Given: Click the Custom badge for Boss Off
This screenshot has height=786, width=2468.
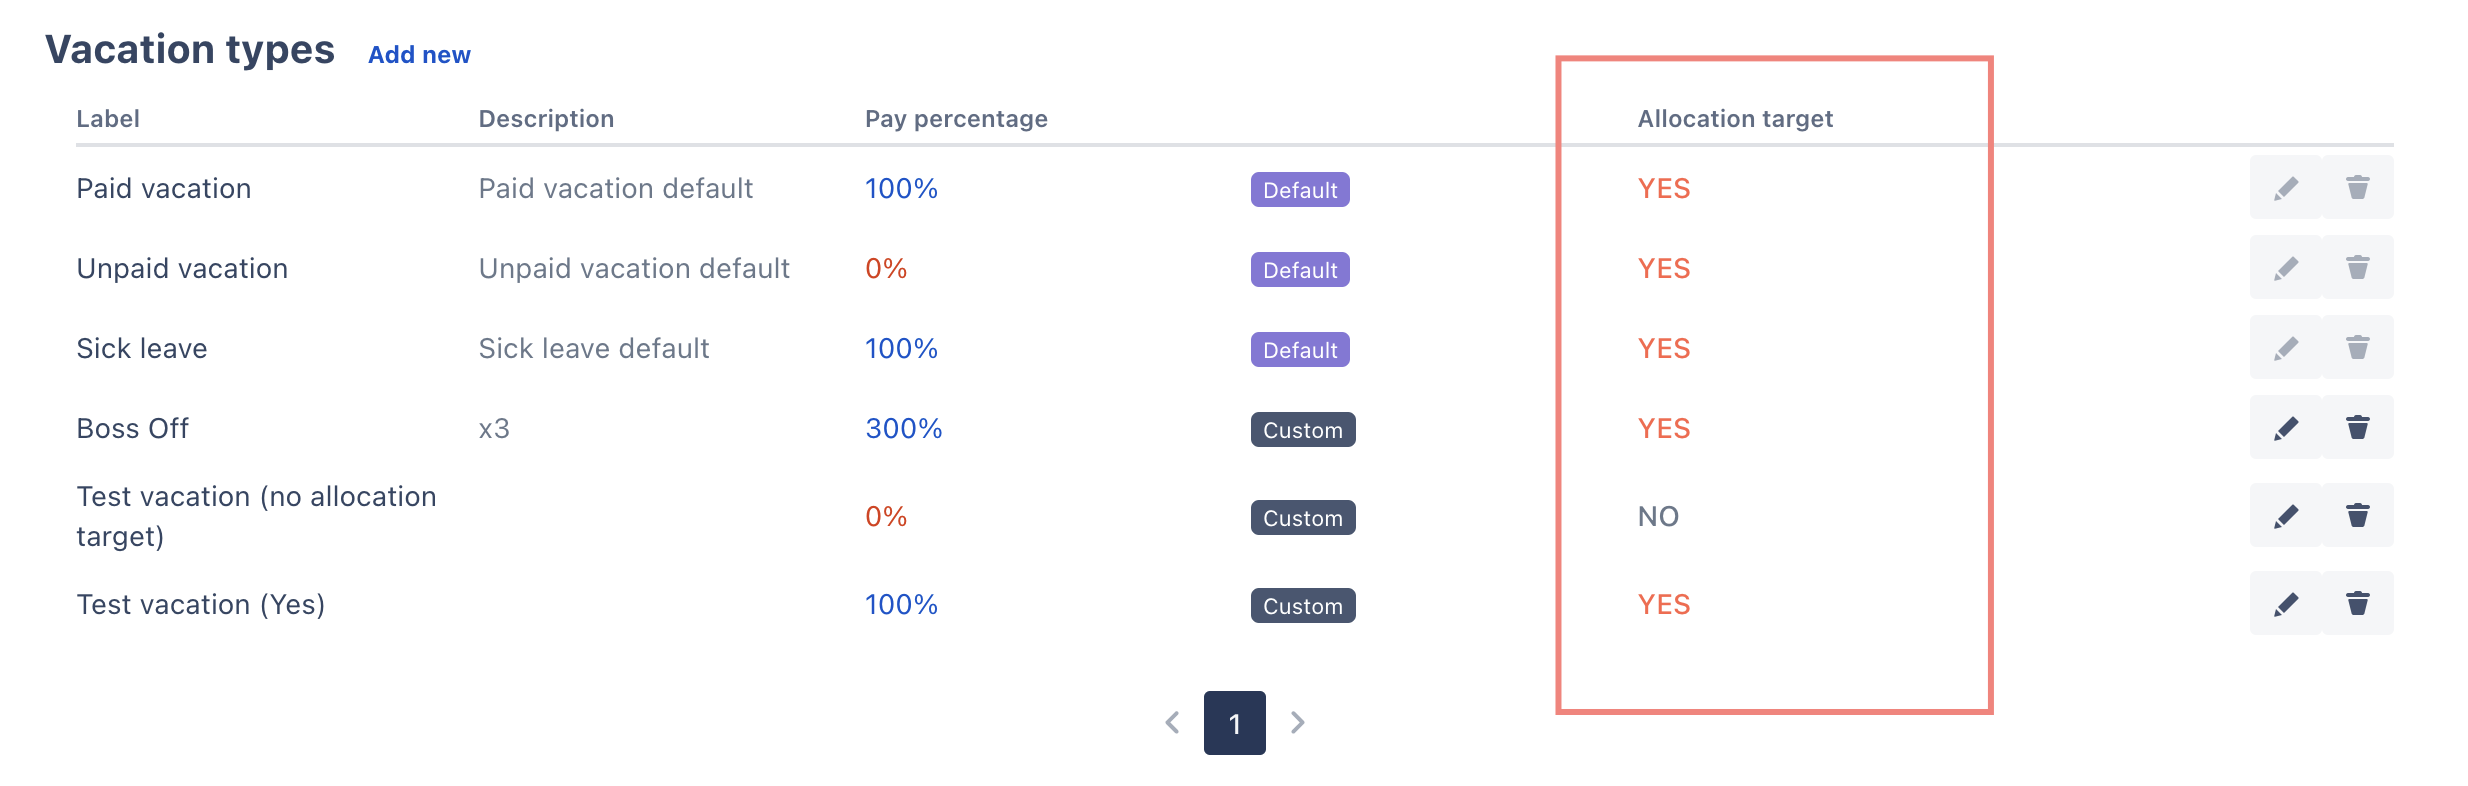Looking at the screenshot, I should click(x=1302, y=430).
